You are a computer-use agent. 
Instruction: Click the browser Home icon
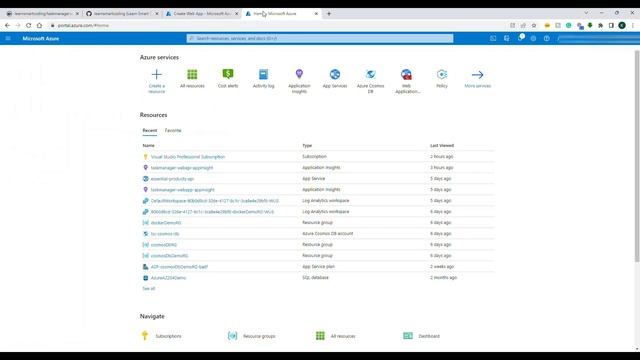[x=39, y=25]
